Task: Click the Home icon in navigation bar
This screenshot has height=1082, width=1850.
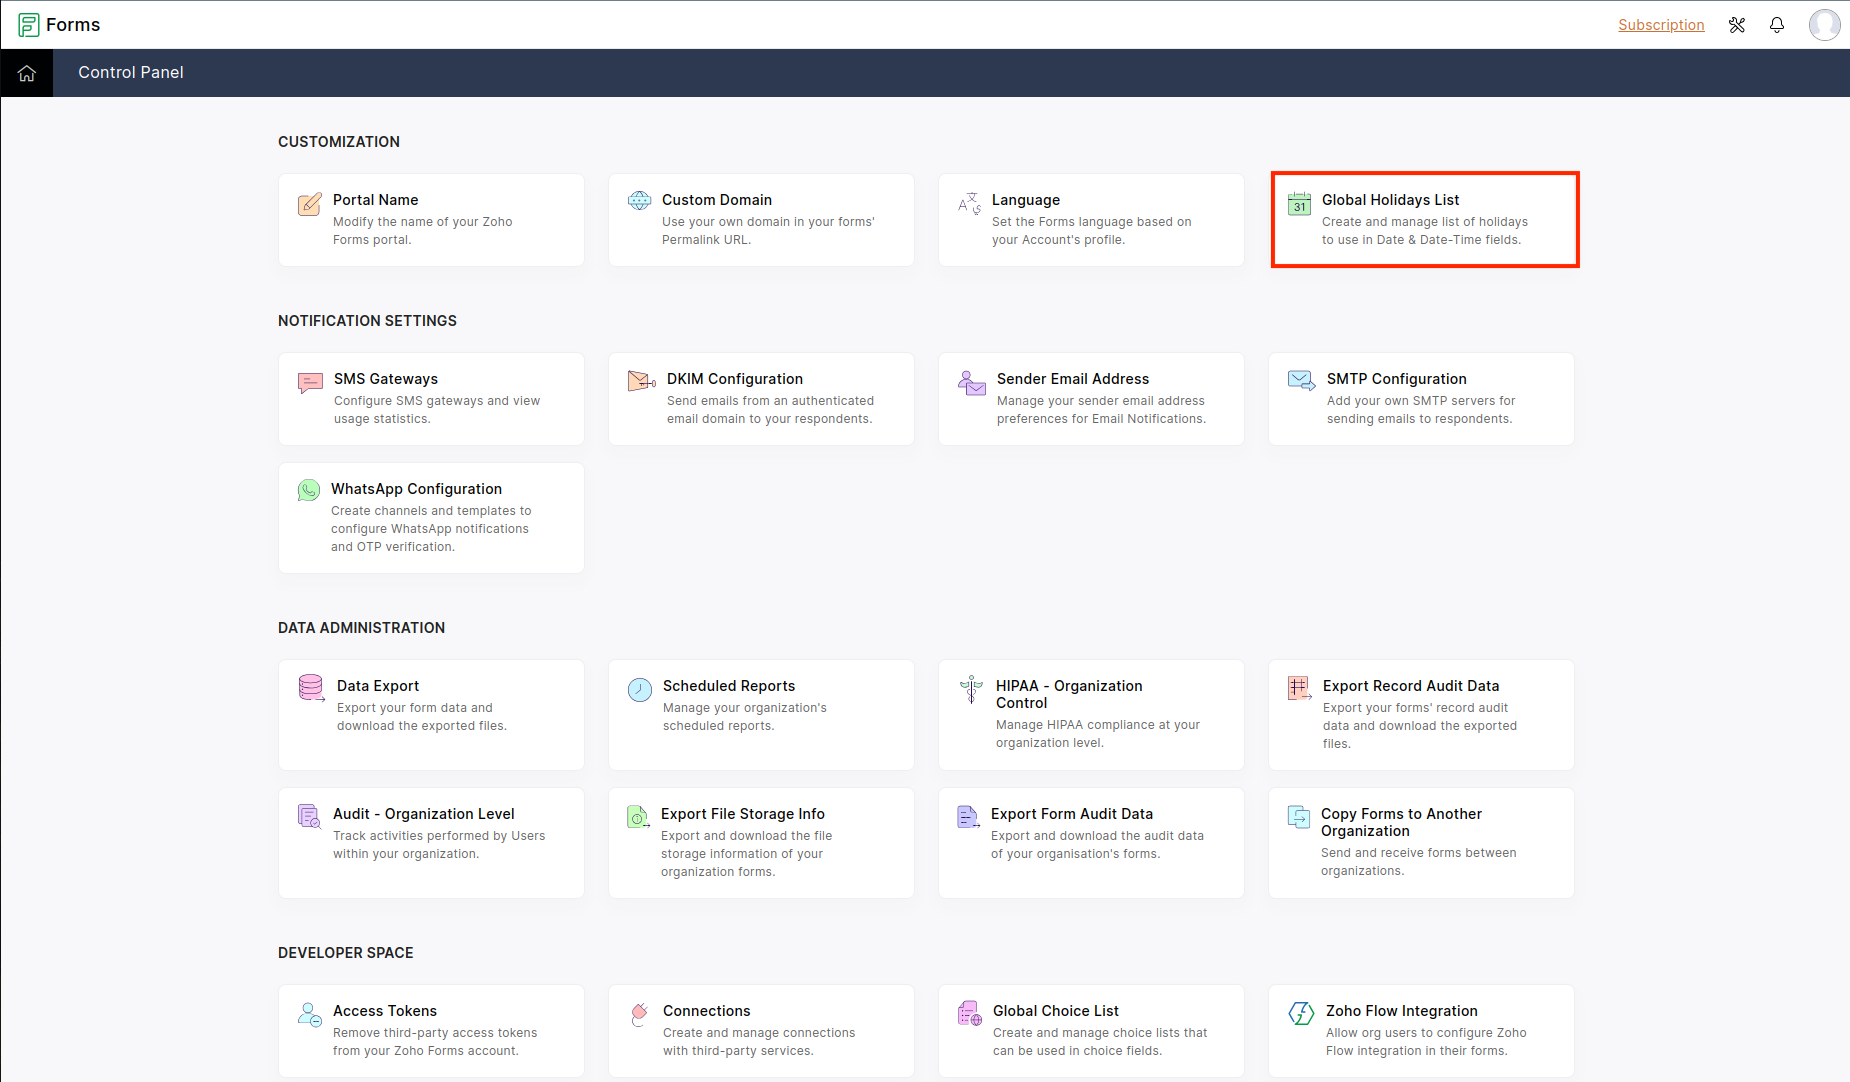Action: (x=27, y=73)
